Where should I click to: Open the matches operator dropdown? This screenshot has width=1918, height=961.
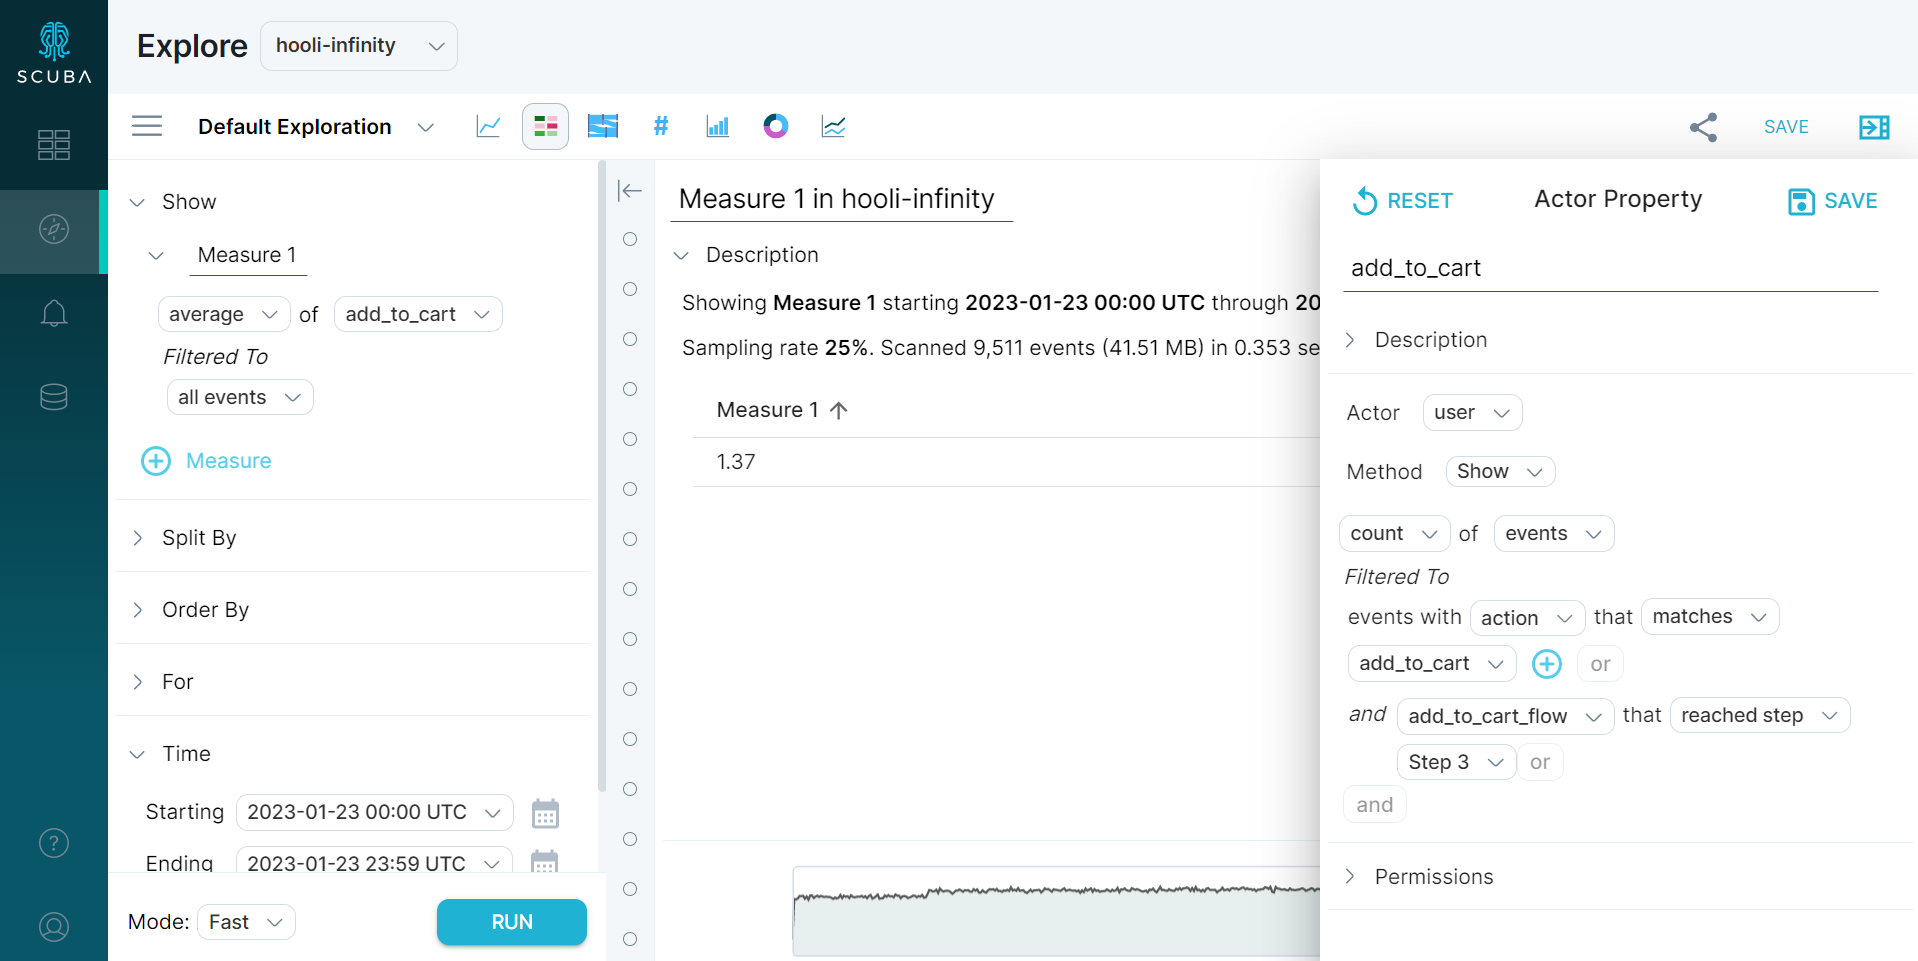click(x=1710, y=617)
